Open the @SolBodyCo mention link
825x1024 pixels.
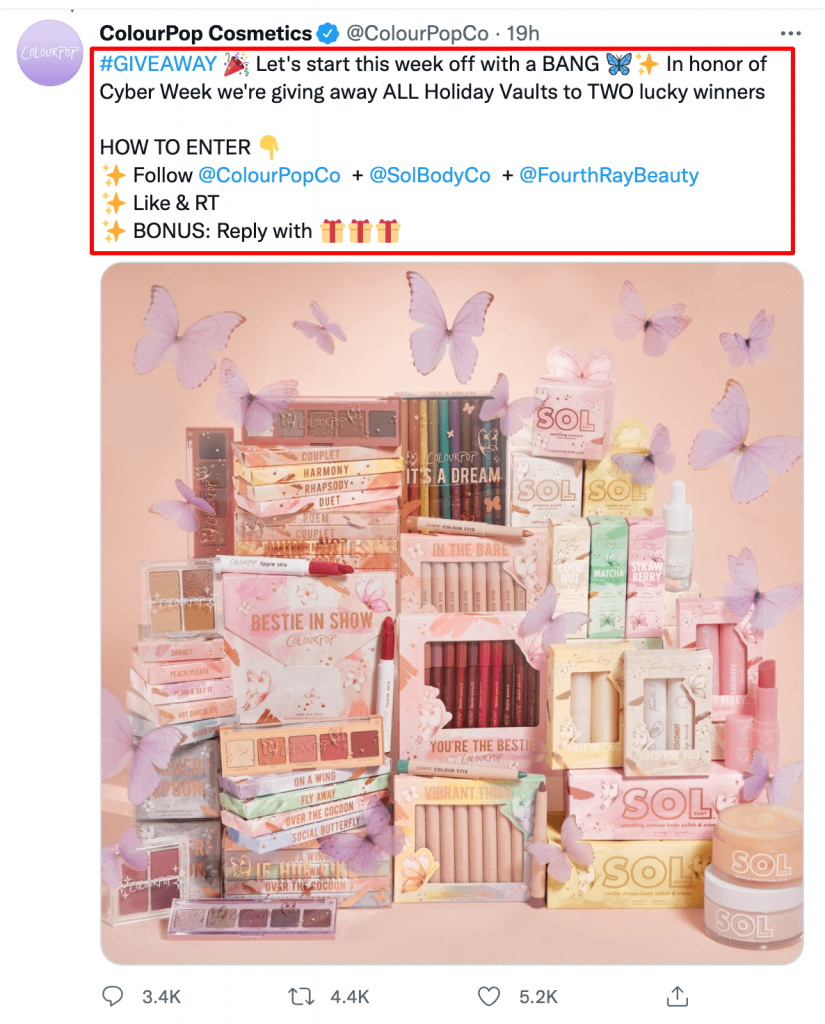(x=430, y=175)
